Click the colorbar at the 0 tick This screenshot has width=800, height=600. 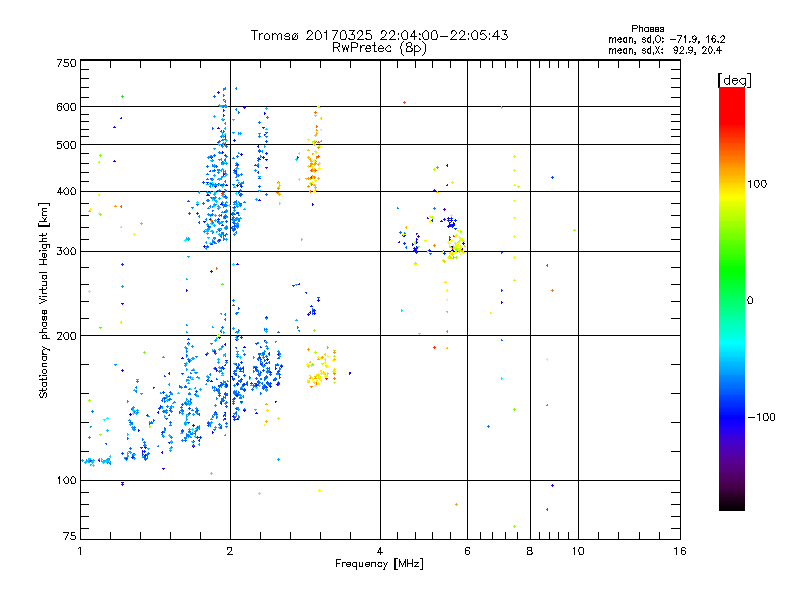coord(732,301)
